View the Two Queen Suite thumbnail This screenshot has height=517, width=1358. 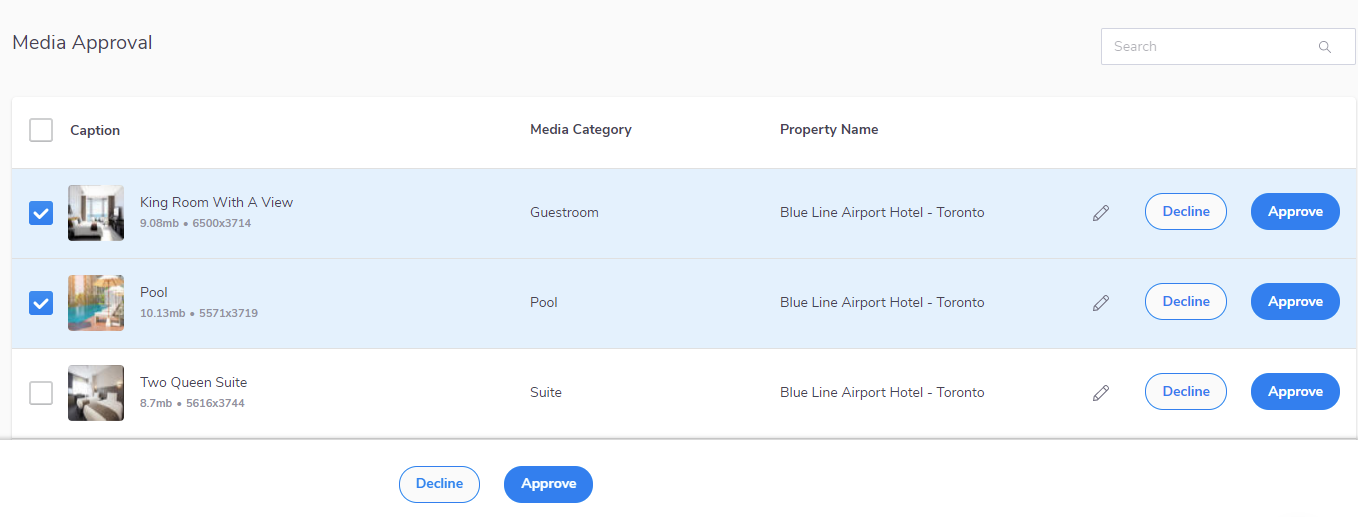[x=96, y=393]
